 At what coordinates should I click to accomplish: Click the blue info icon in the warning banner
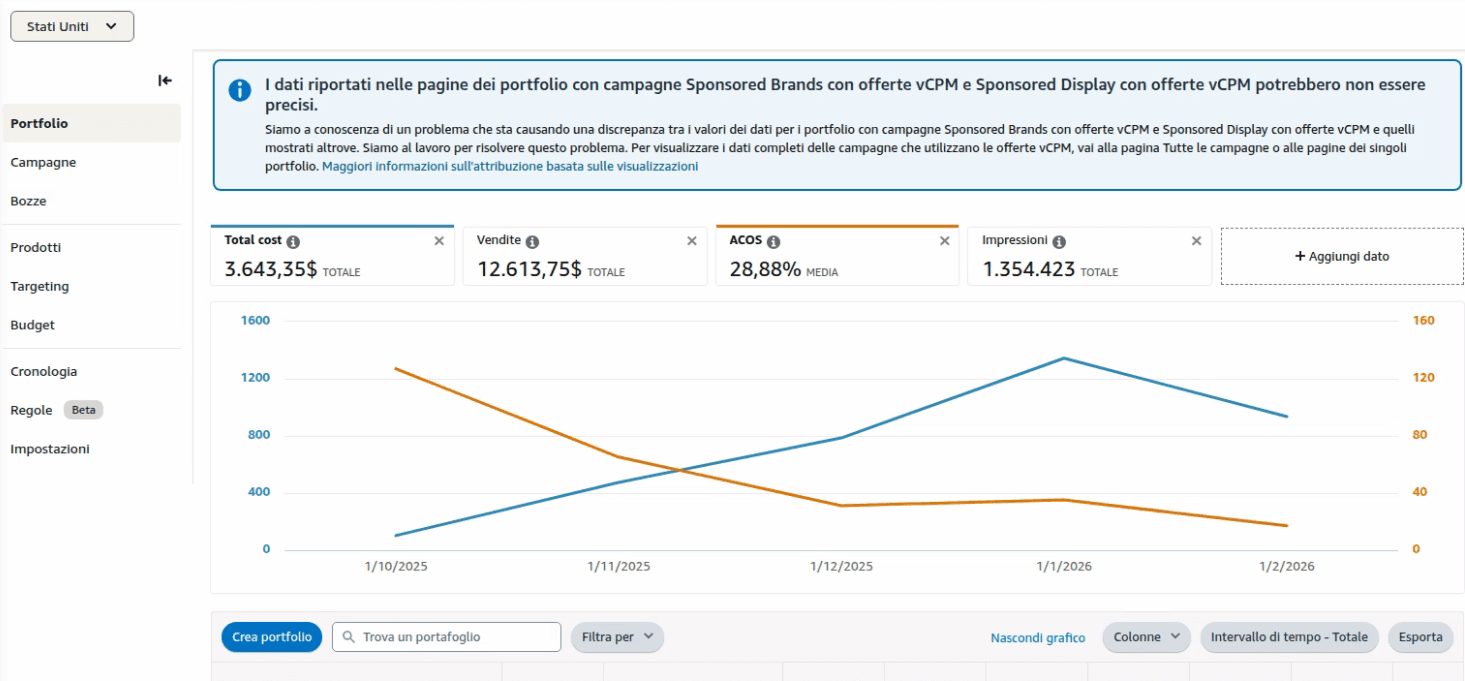[239, 90]
